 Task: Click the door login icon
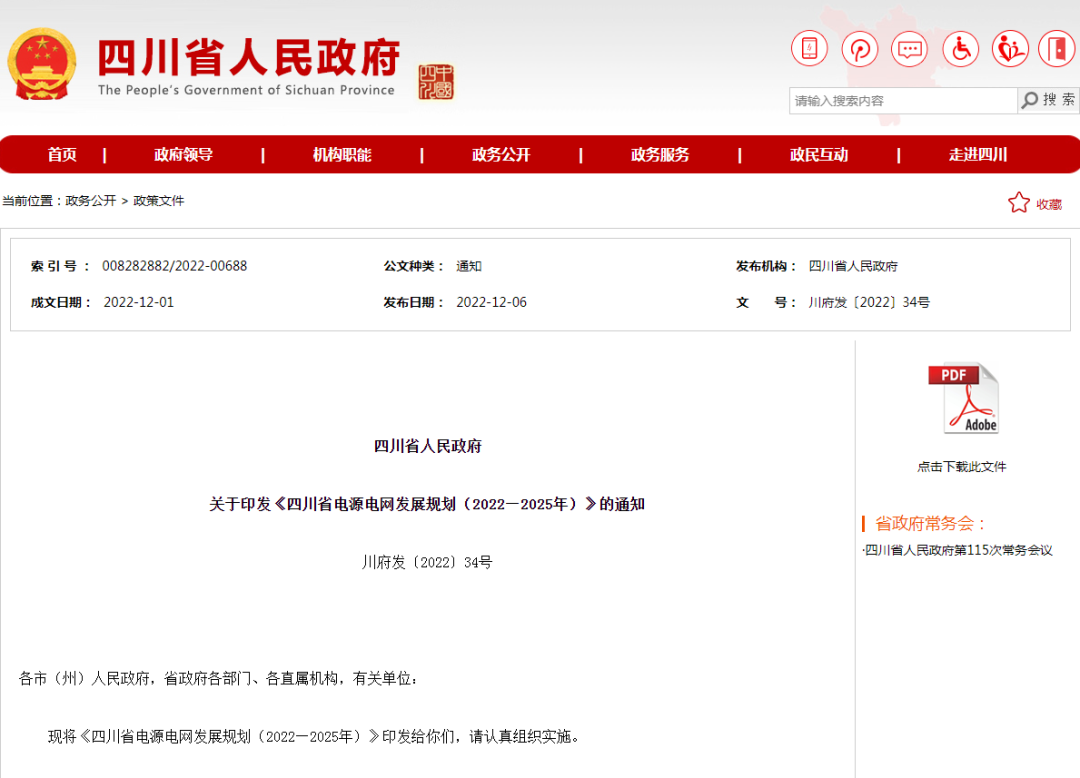click(x=1057, y=48)
